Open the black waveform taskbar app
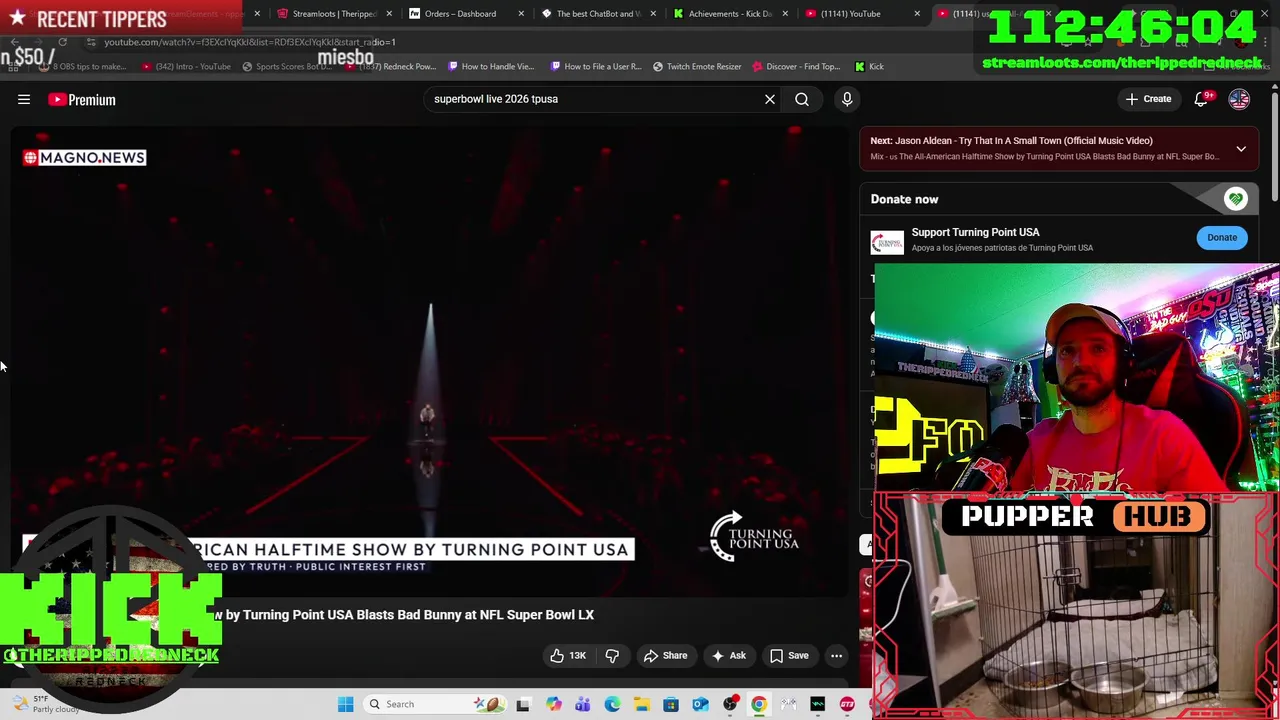 (x=818, y=704)
